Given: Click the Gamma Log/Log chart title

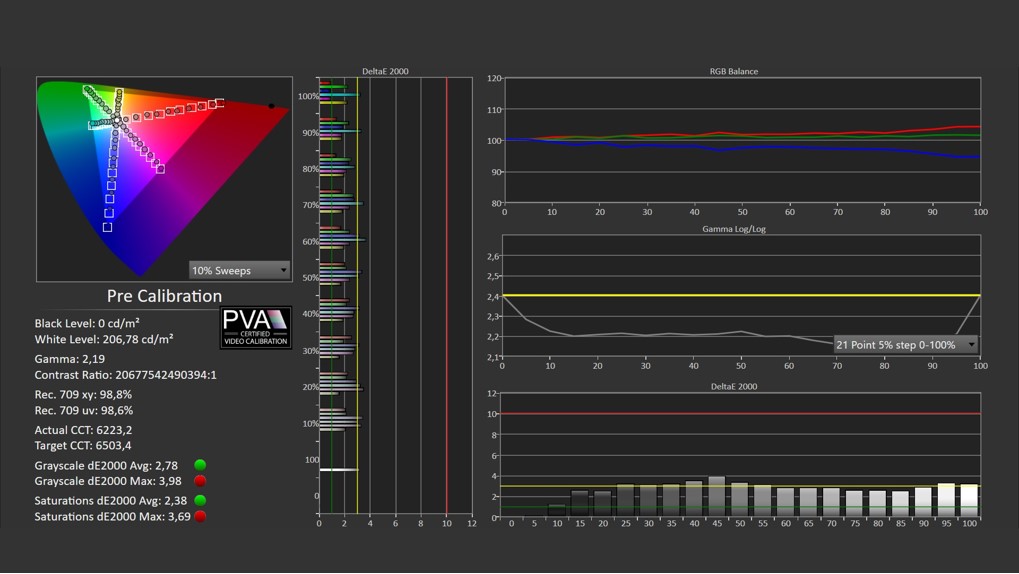Looking at the screenshot, I should pos(741,229).
